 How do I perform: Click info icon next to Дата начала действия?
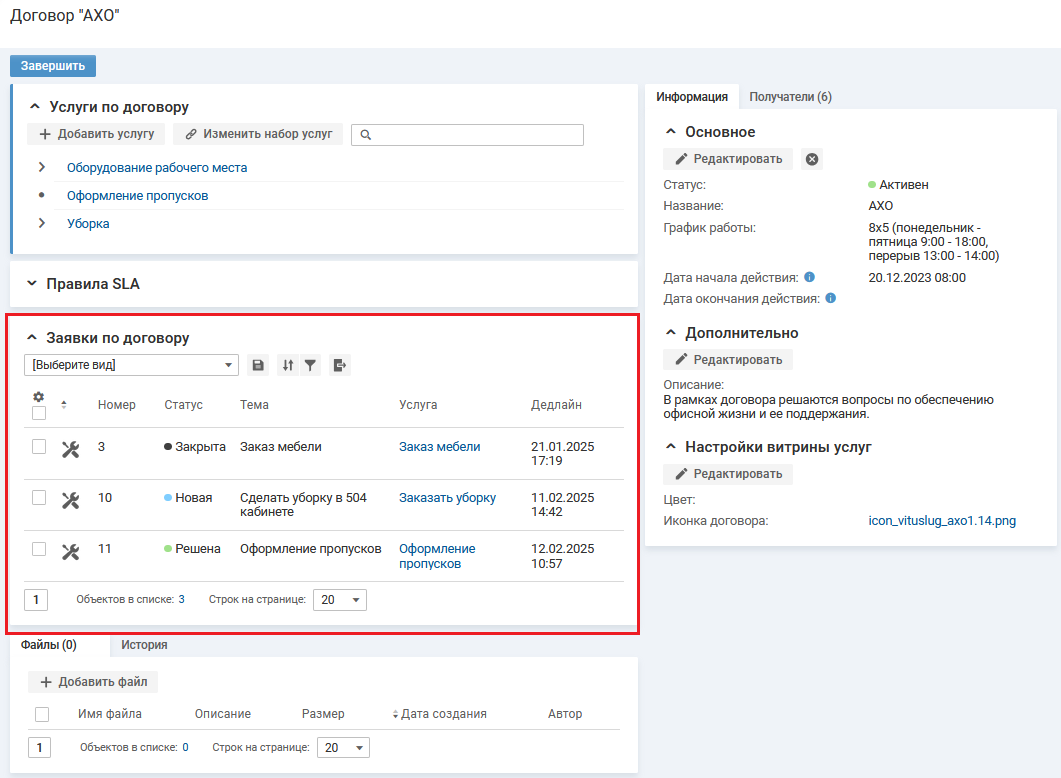(x=810, y=277)
